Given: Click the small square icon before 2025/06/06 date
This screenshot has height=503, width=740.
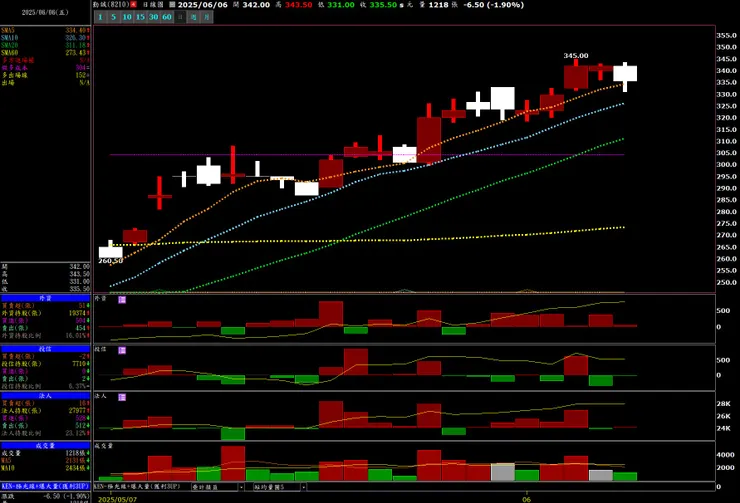Looking at the screenshot, I should (172, 4).
